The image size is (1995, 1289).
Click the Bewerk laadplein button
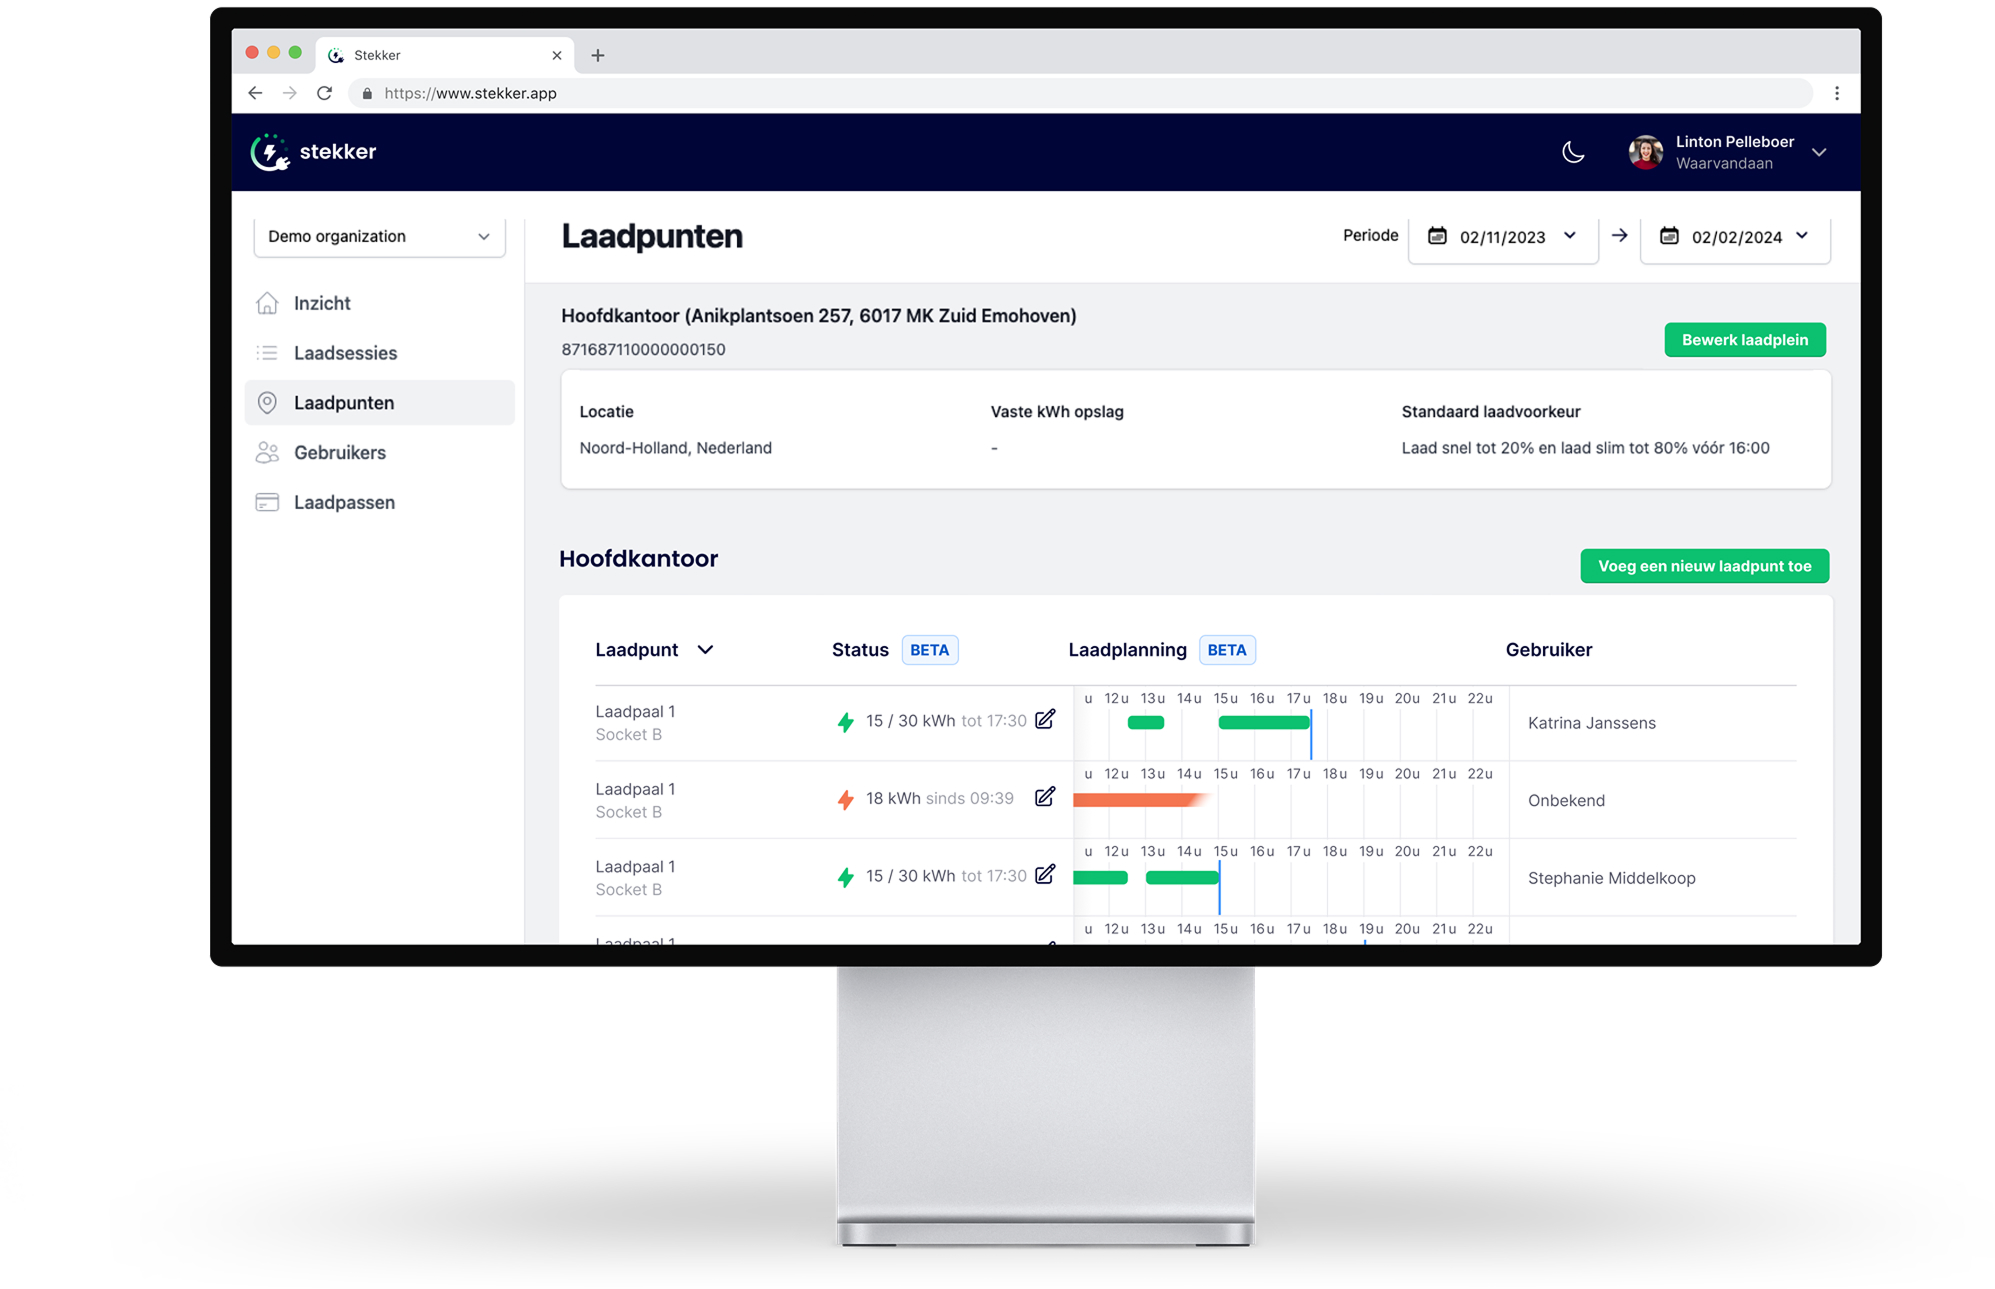[x=1744, y=340]
